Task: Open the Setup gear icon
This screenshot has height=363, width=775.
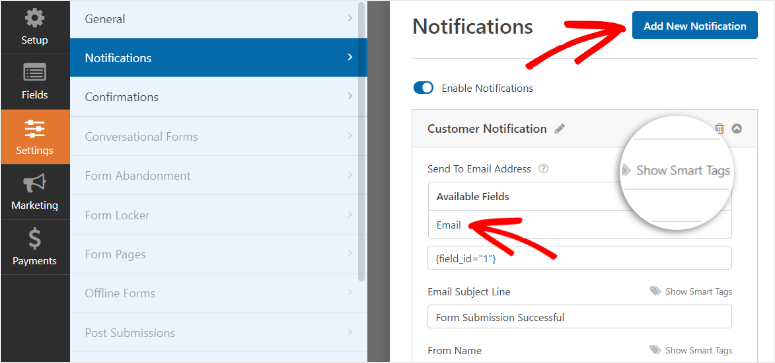Action: [35, 19]
